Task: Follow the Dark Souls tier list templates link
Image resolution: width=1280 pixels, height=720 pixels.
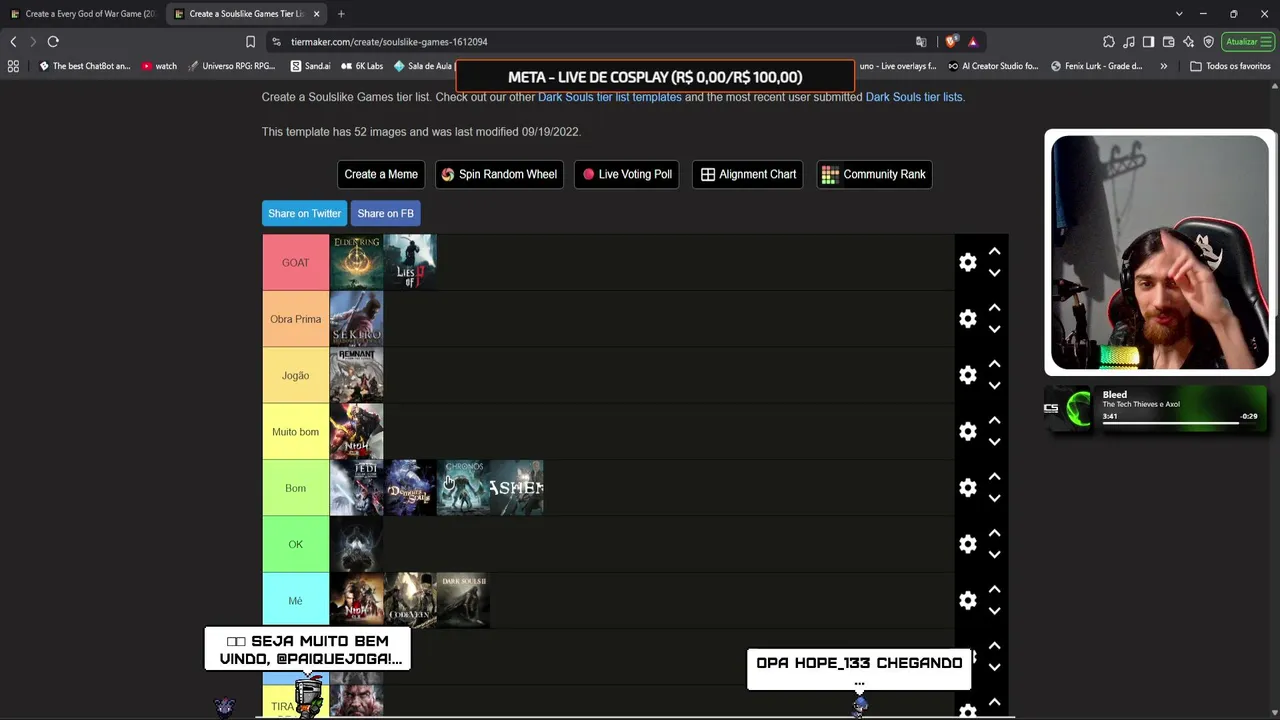Action: pos(610,97)
